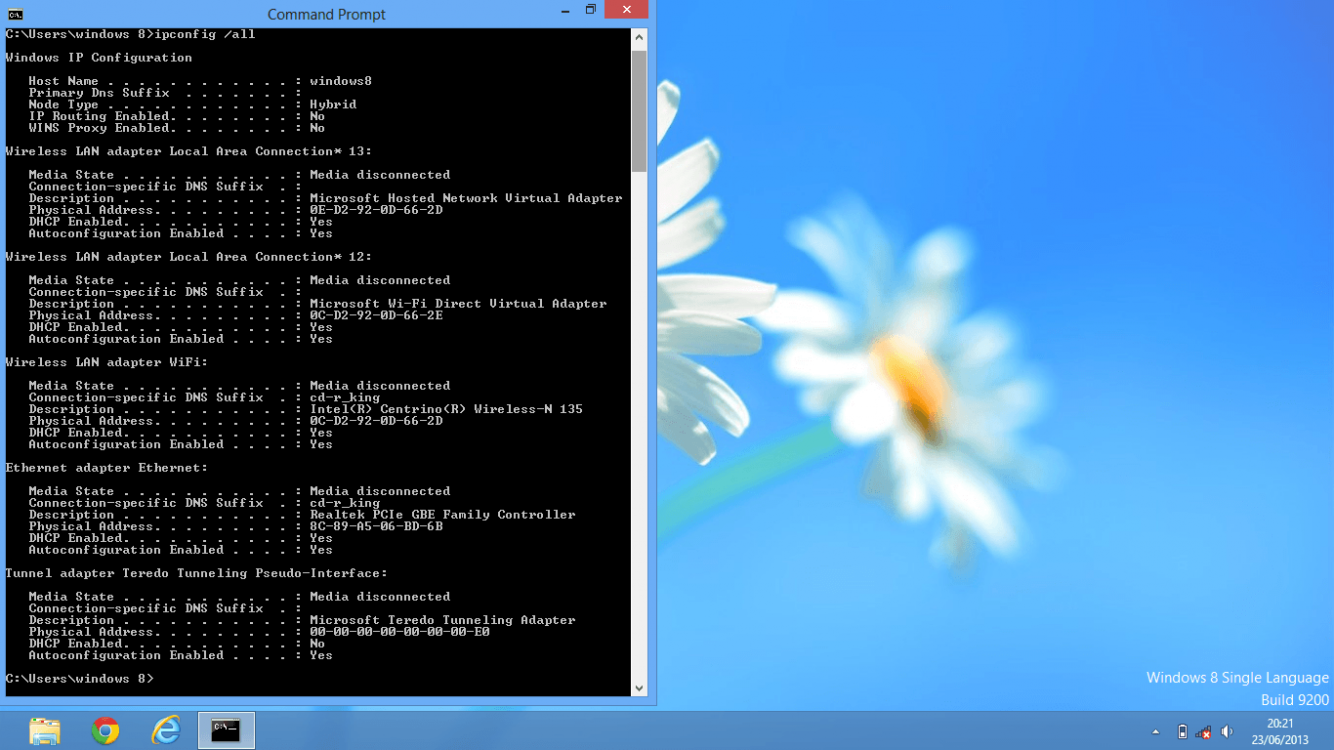Click the volume speaker tray icon
Screen dimensions: 1334x750
pos(1227,732)
